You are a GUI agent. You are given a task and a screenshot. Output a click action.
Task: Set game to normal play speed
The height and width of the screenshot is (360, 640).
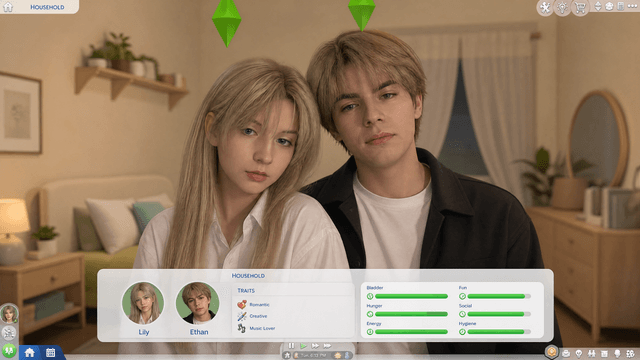(303, 346)
